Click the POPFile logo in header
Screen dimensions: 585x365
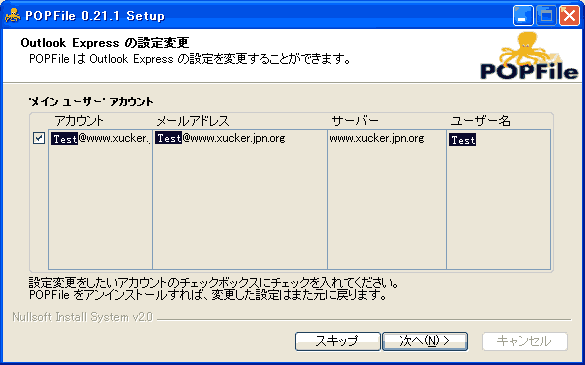pos(529,56)
